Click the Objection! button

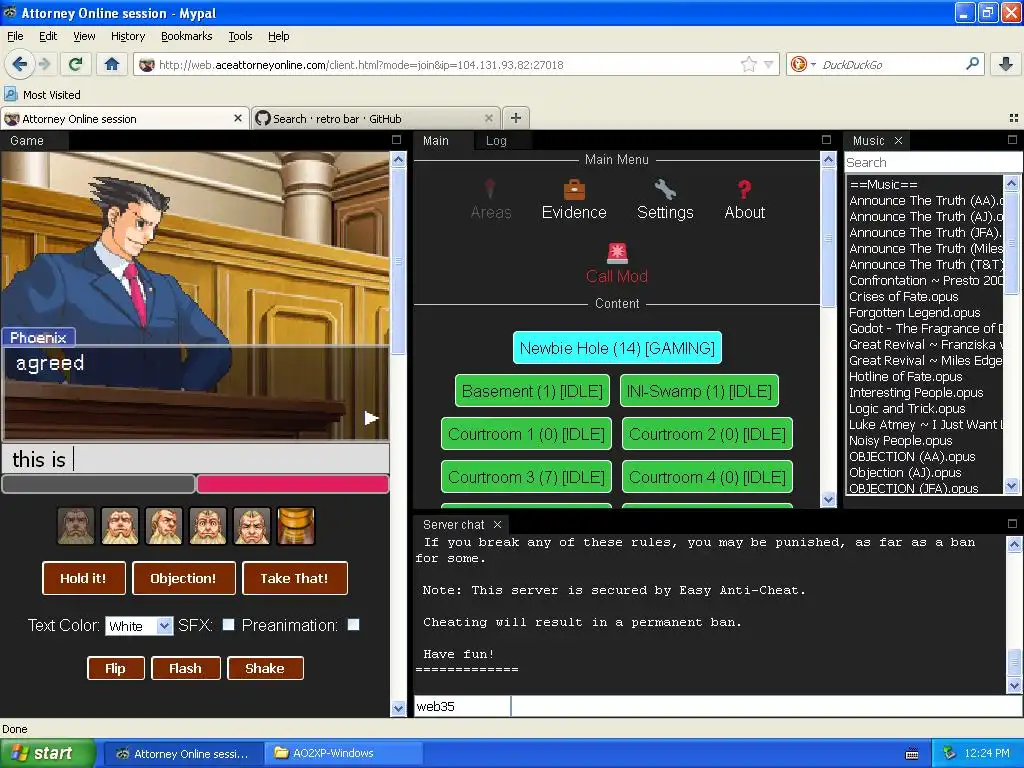coord(184,578)
